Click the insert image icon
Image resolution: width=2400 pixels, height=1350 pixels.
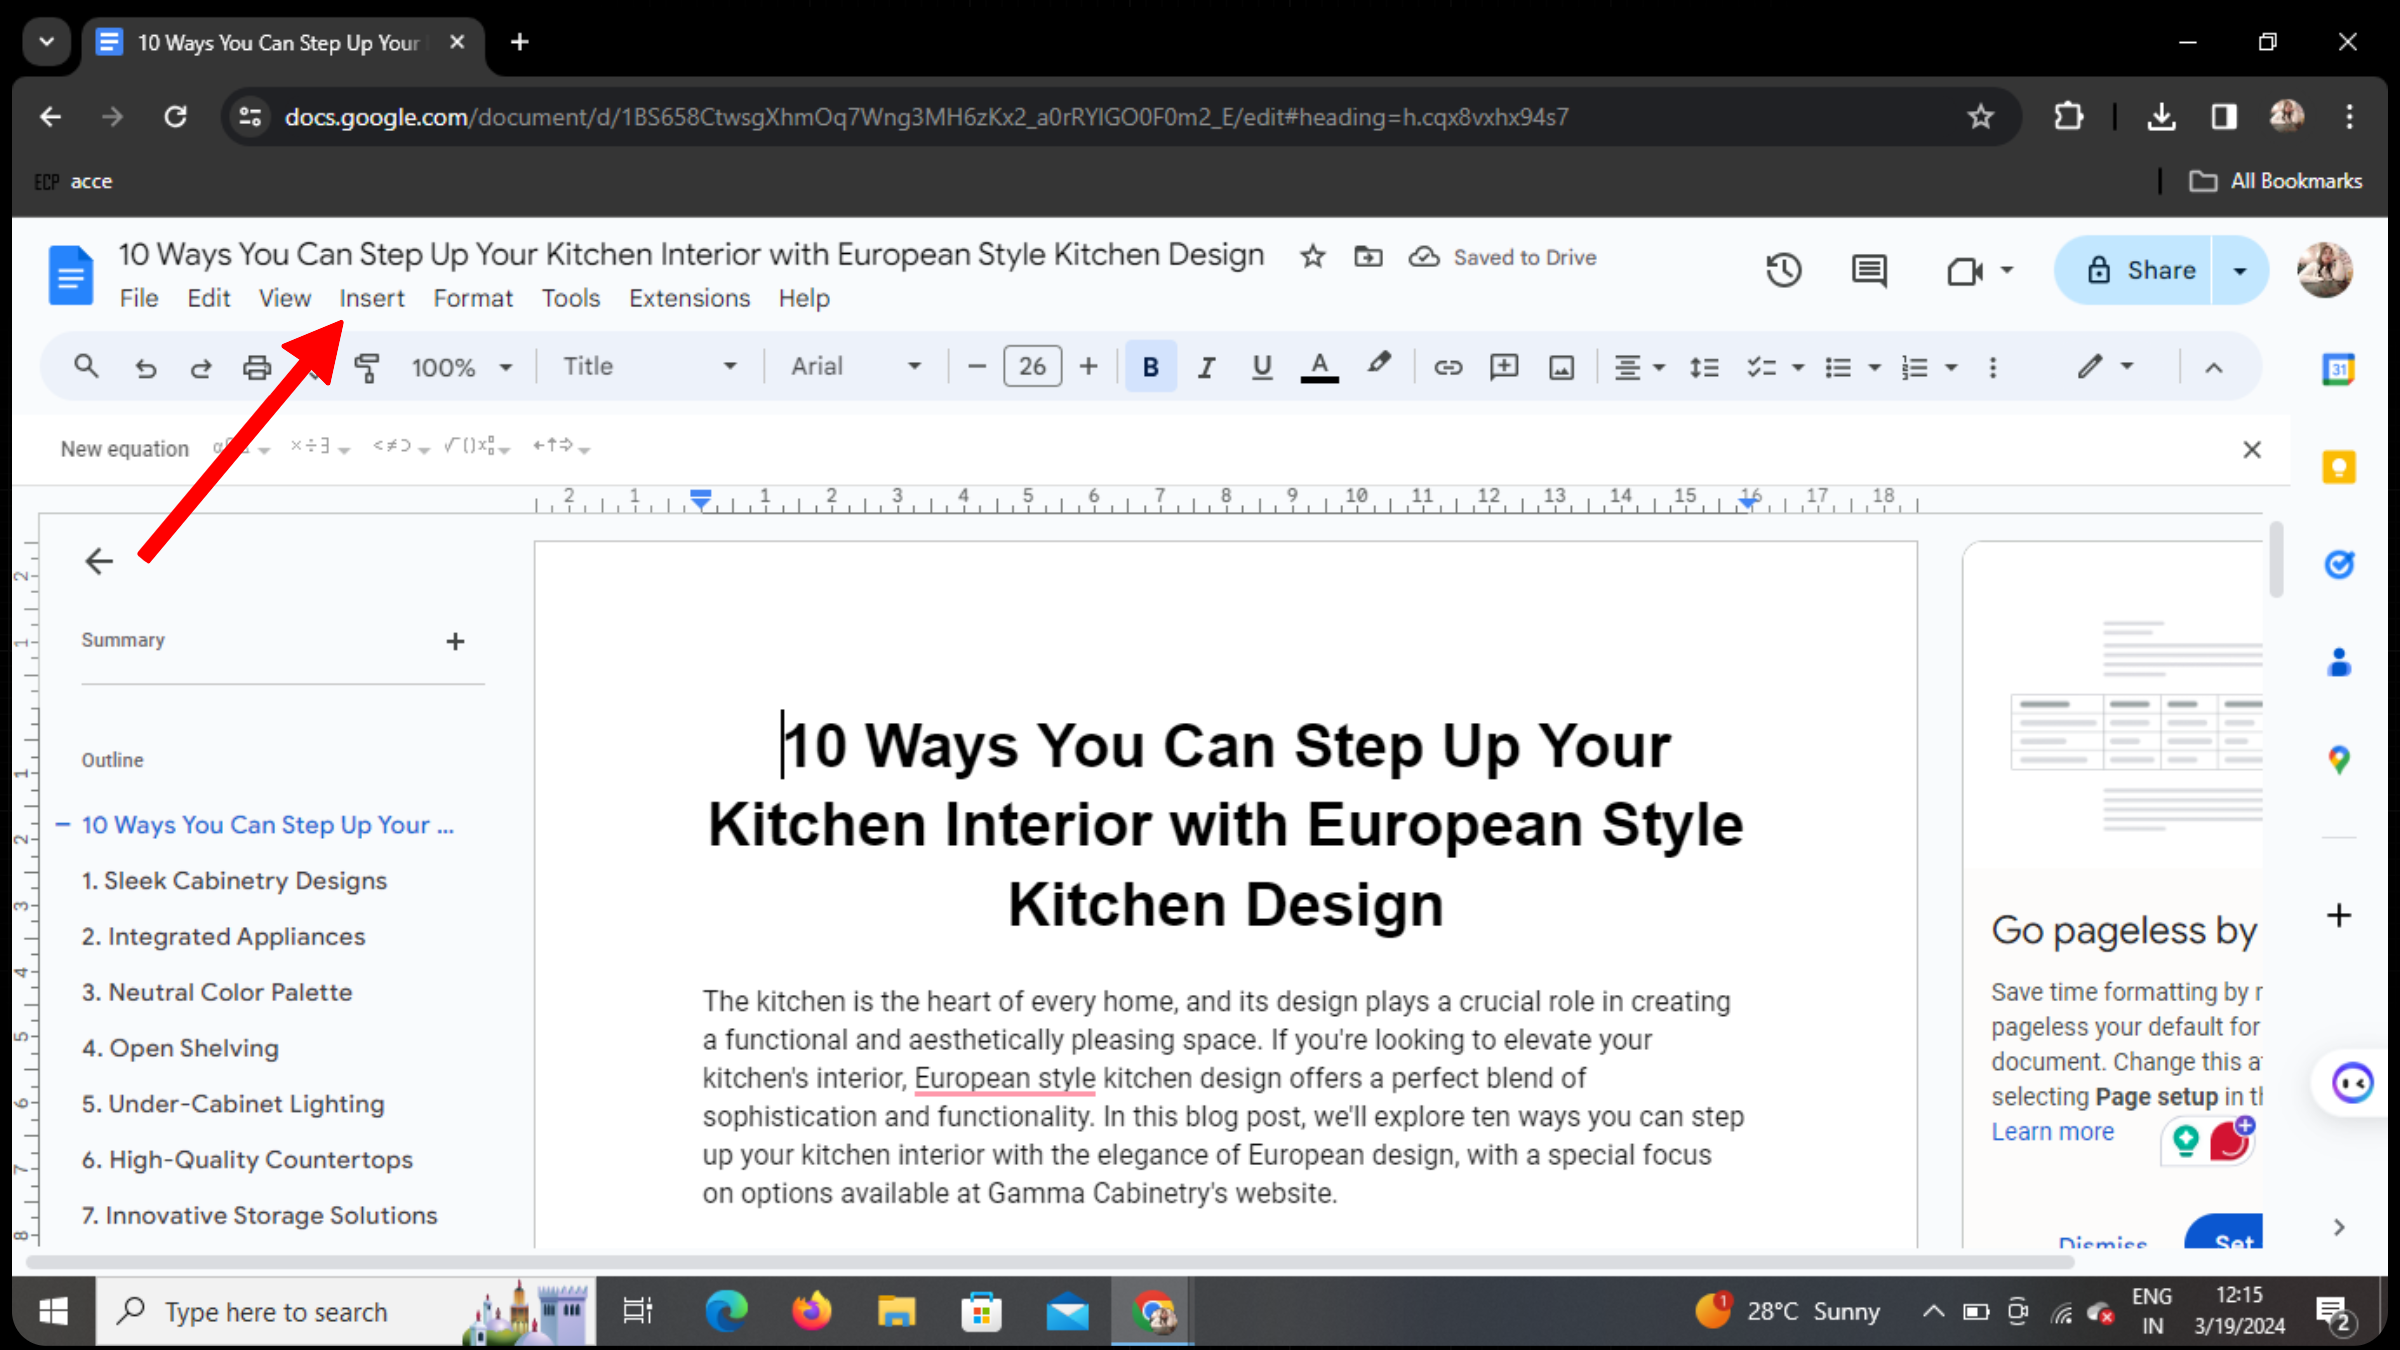(x=1561, y=367)
